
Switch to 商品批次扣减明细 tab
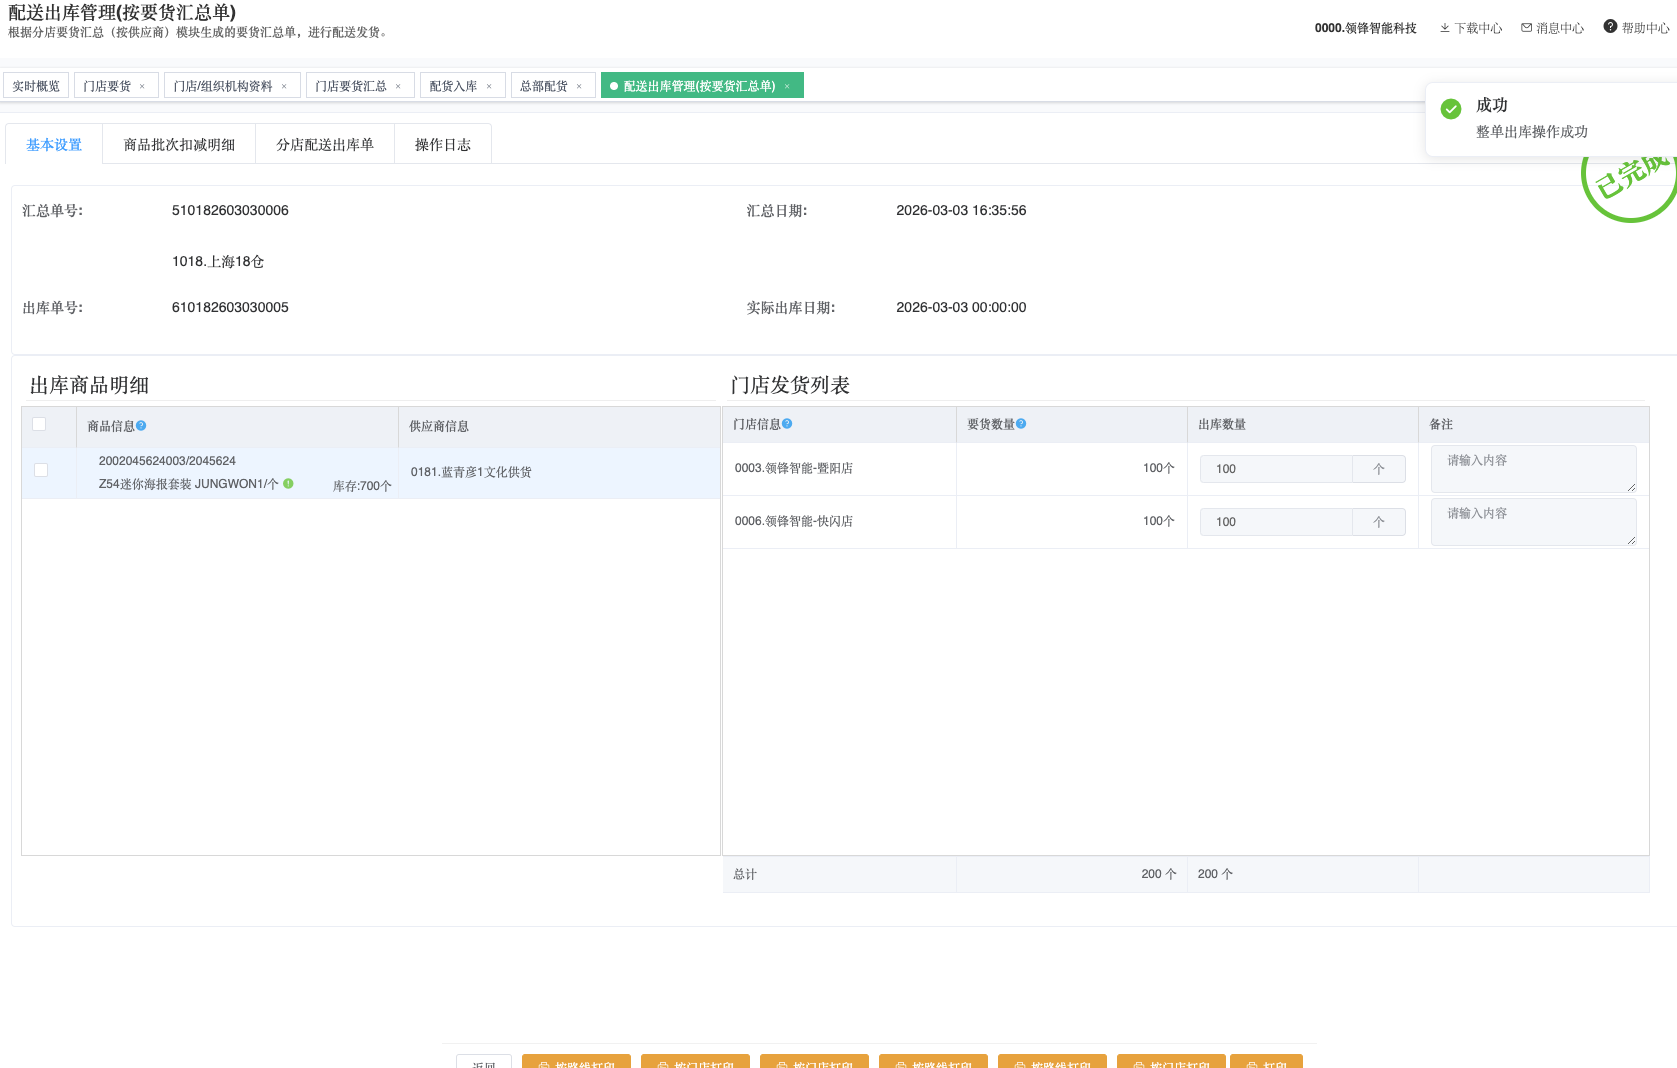[x=179, y=145]
